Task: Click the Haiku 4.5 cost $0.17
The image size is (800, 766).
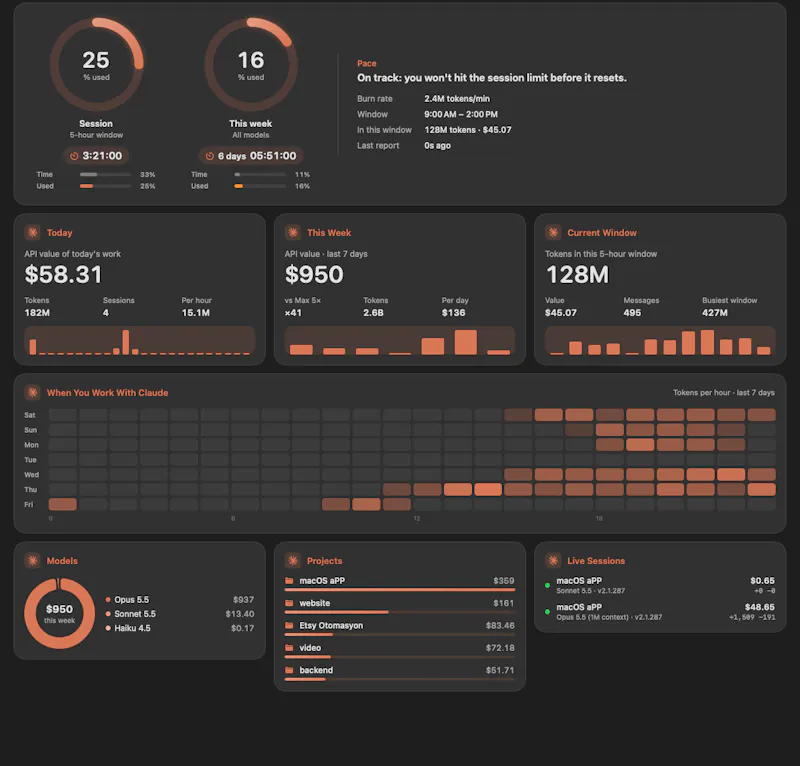Action: (242, 628)
